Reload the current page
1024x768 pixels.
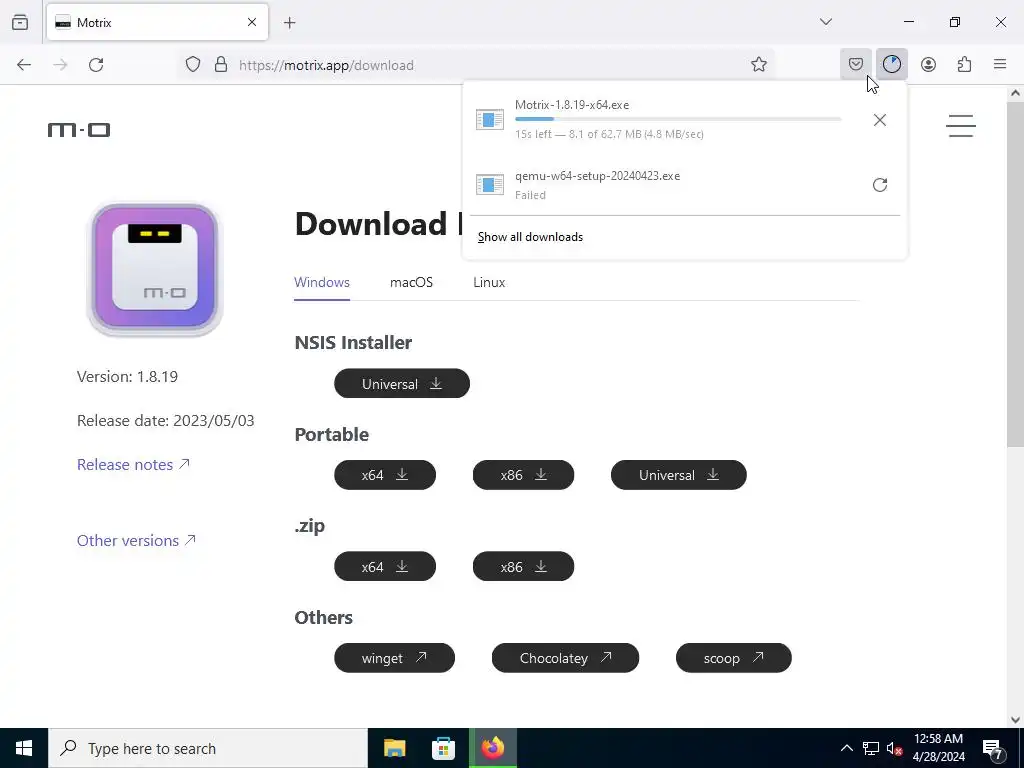pyautogui.click(x=96, y=65)
